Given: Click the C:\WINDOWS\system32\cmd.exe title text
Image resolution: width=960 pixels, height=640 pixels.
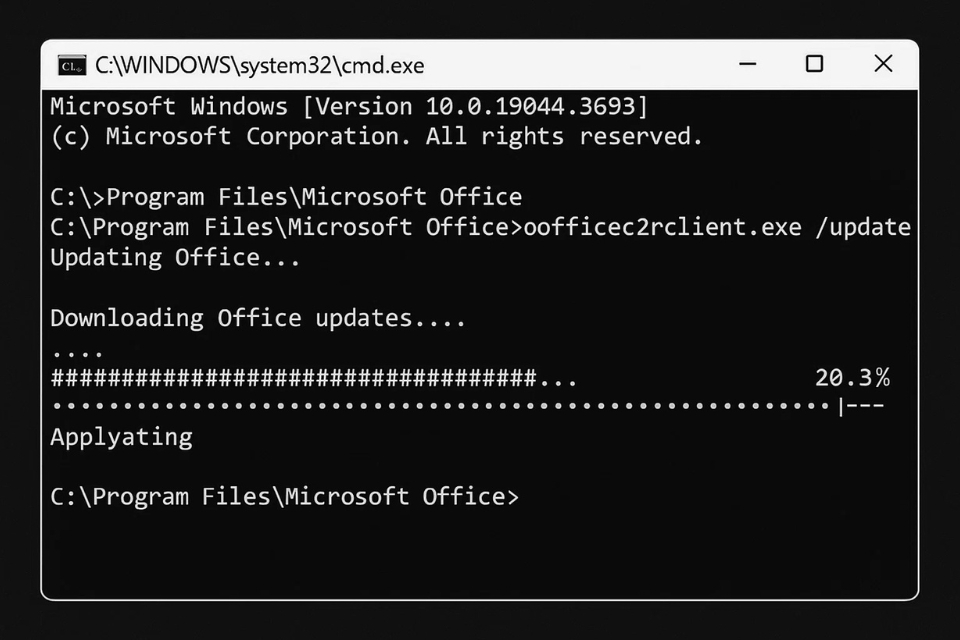Looking at the screenshot, I should (x=259, y=65).
